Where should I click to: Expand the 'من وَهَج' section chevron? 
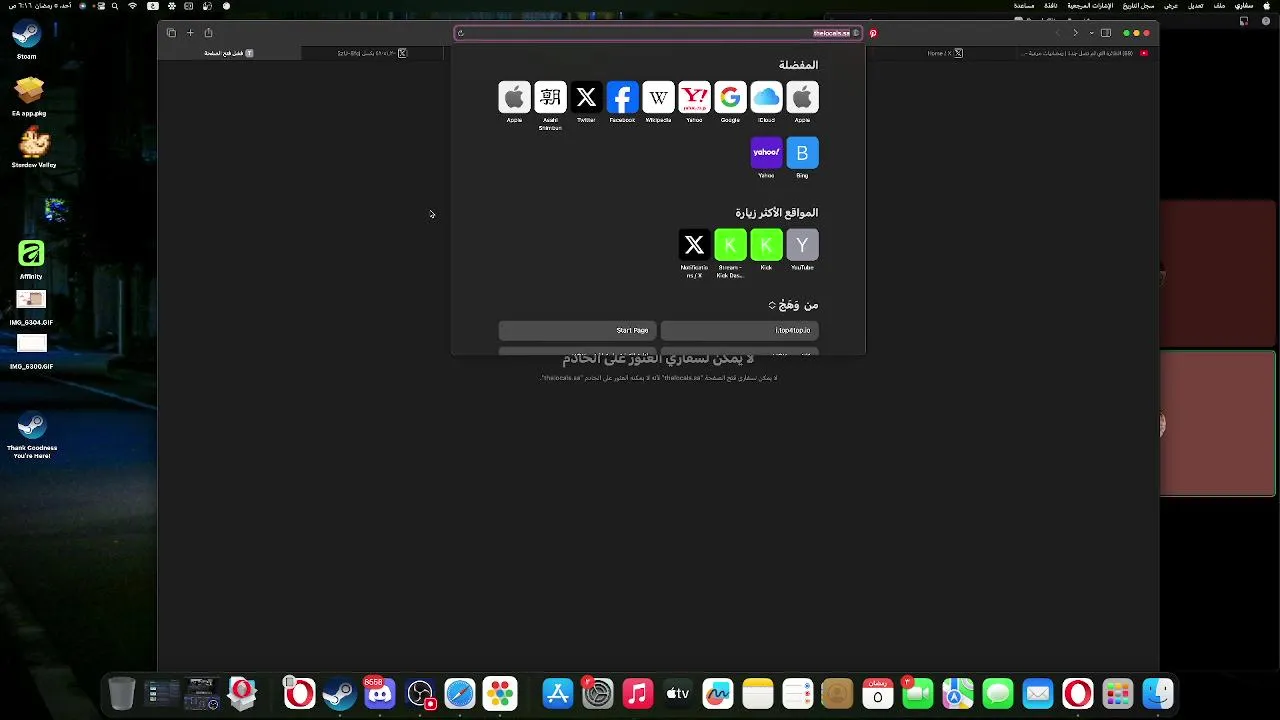772,305
